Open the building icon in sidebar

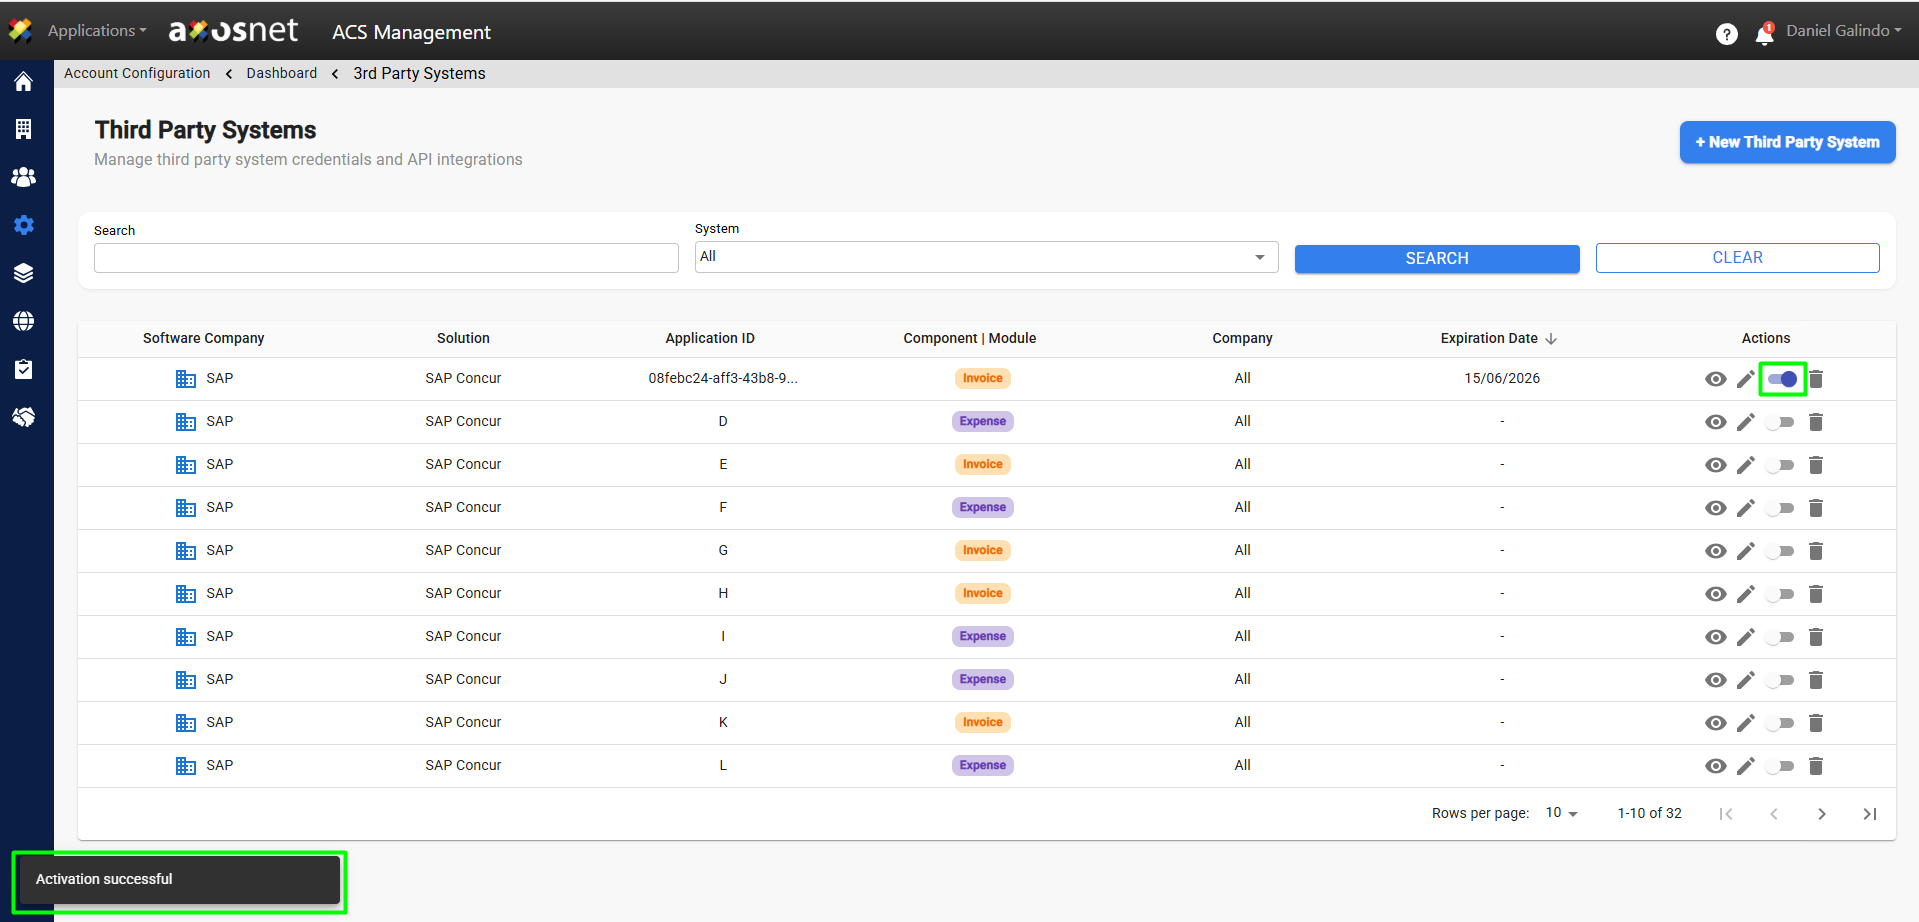click(23, 129)
